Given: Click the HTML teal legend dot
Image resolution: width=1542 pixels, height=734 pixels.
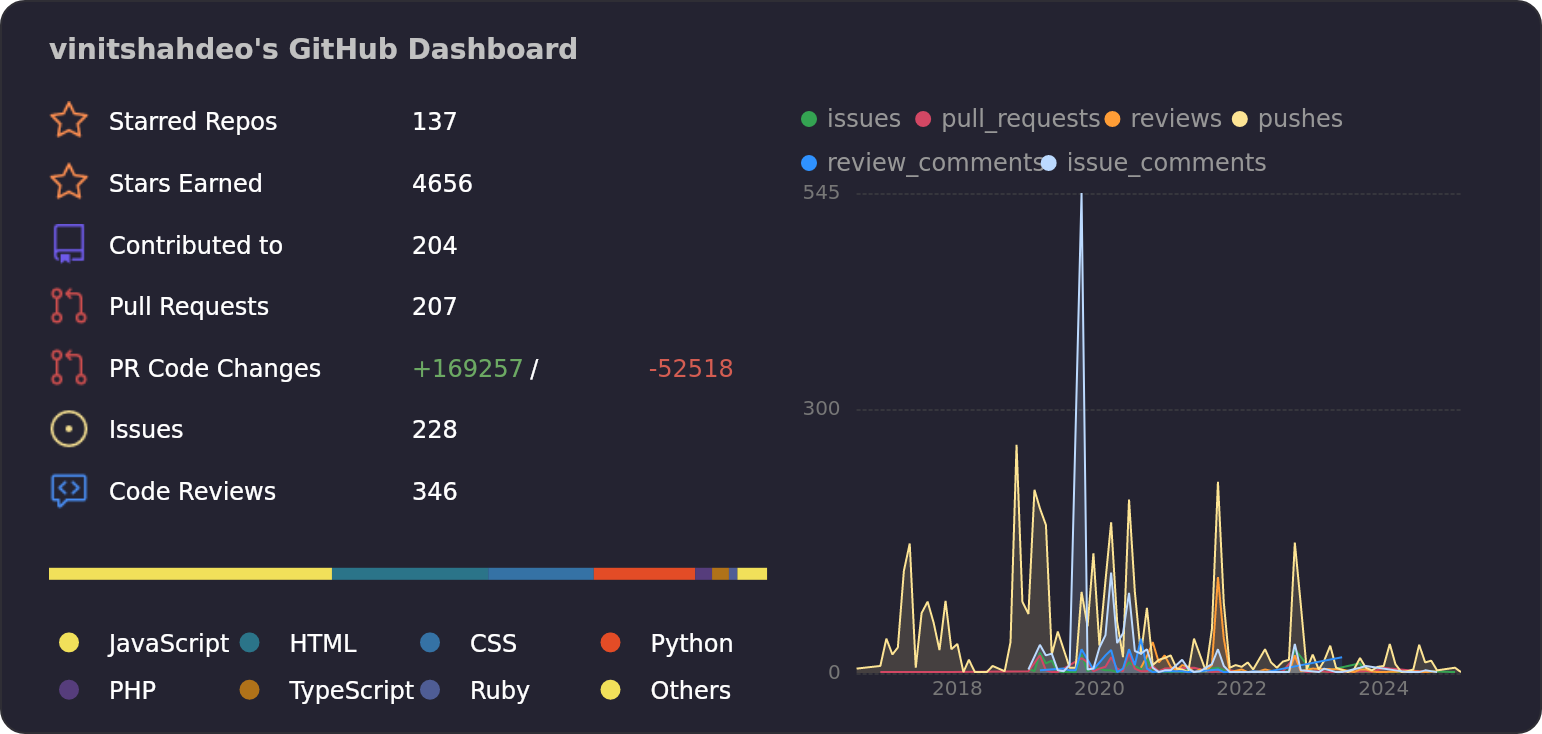Looking at the screenshot, I should (x=250, y=643).
